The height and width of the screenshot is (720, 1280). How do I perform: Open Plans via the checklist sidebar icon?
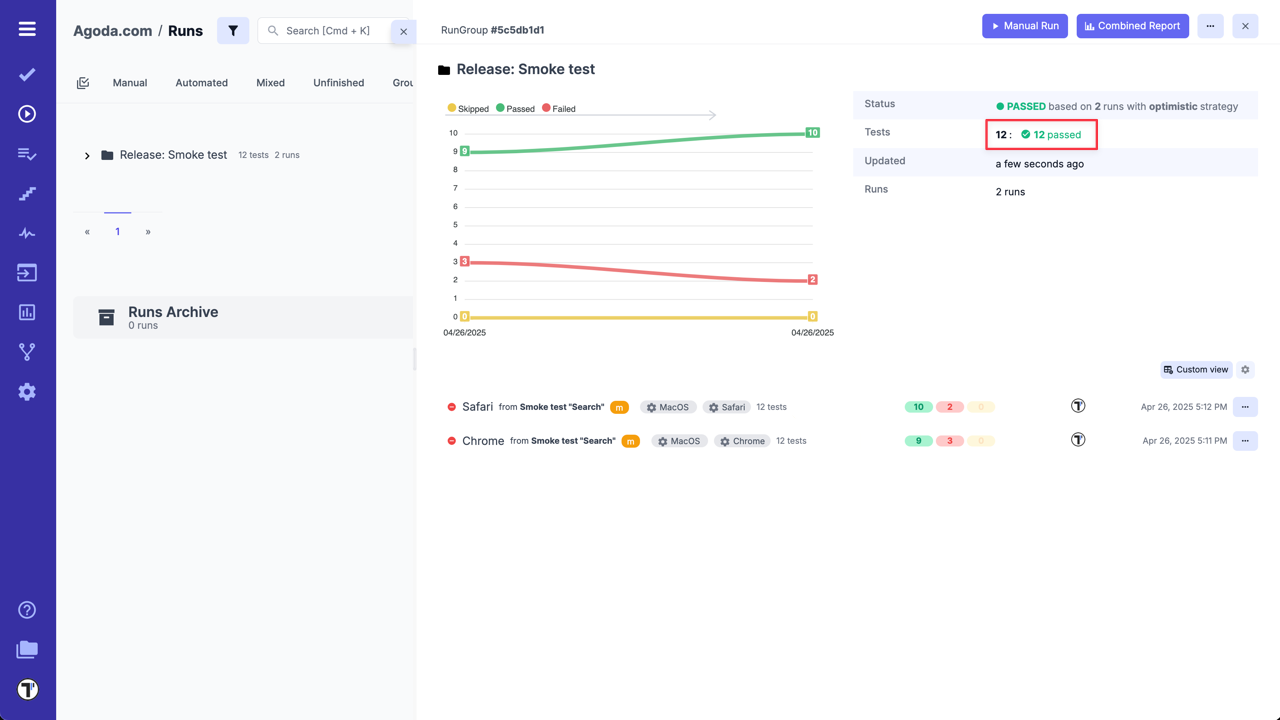coord(27,154)
